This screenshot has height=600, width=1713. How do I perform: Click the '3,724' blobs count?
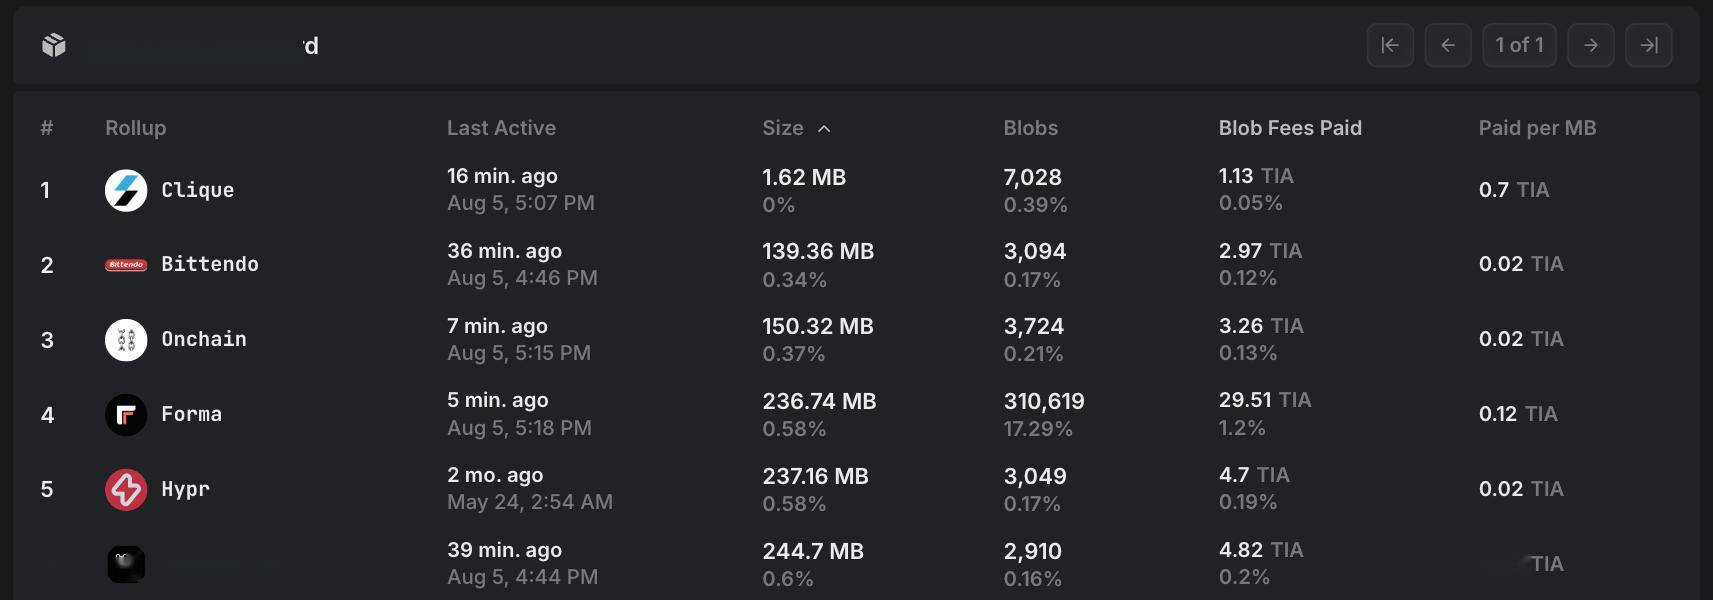coord(1034,326)
